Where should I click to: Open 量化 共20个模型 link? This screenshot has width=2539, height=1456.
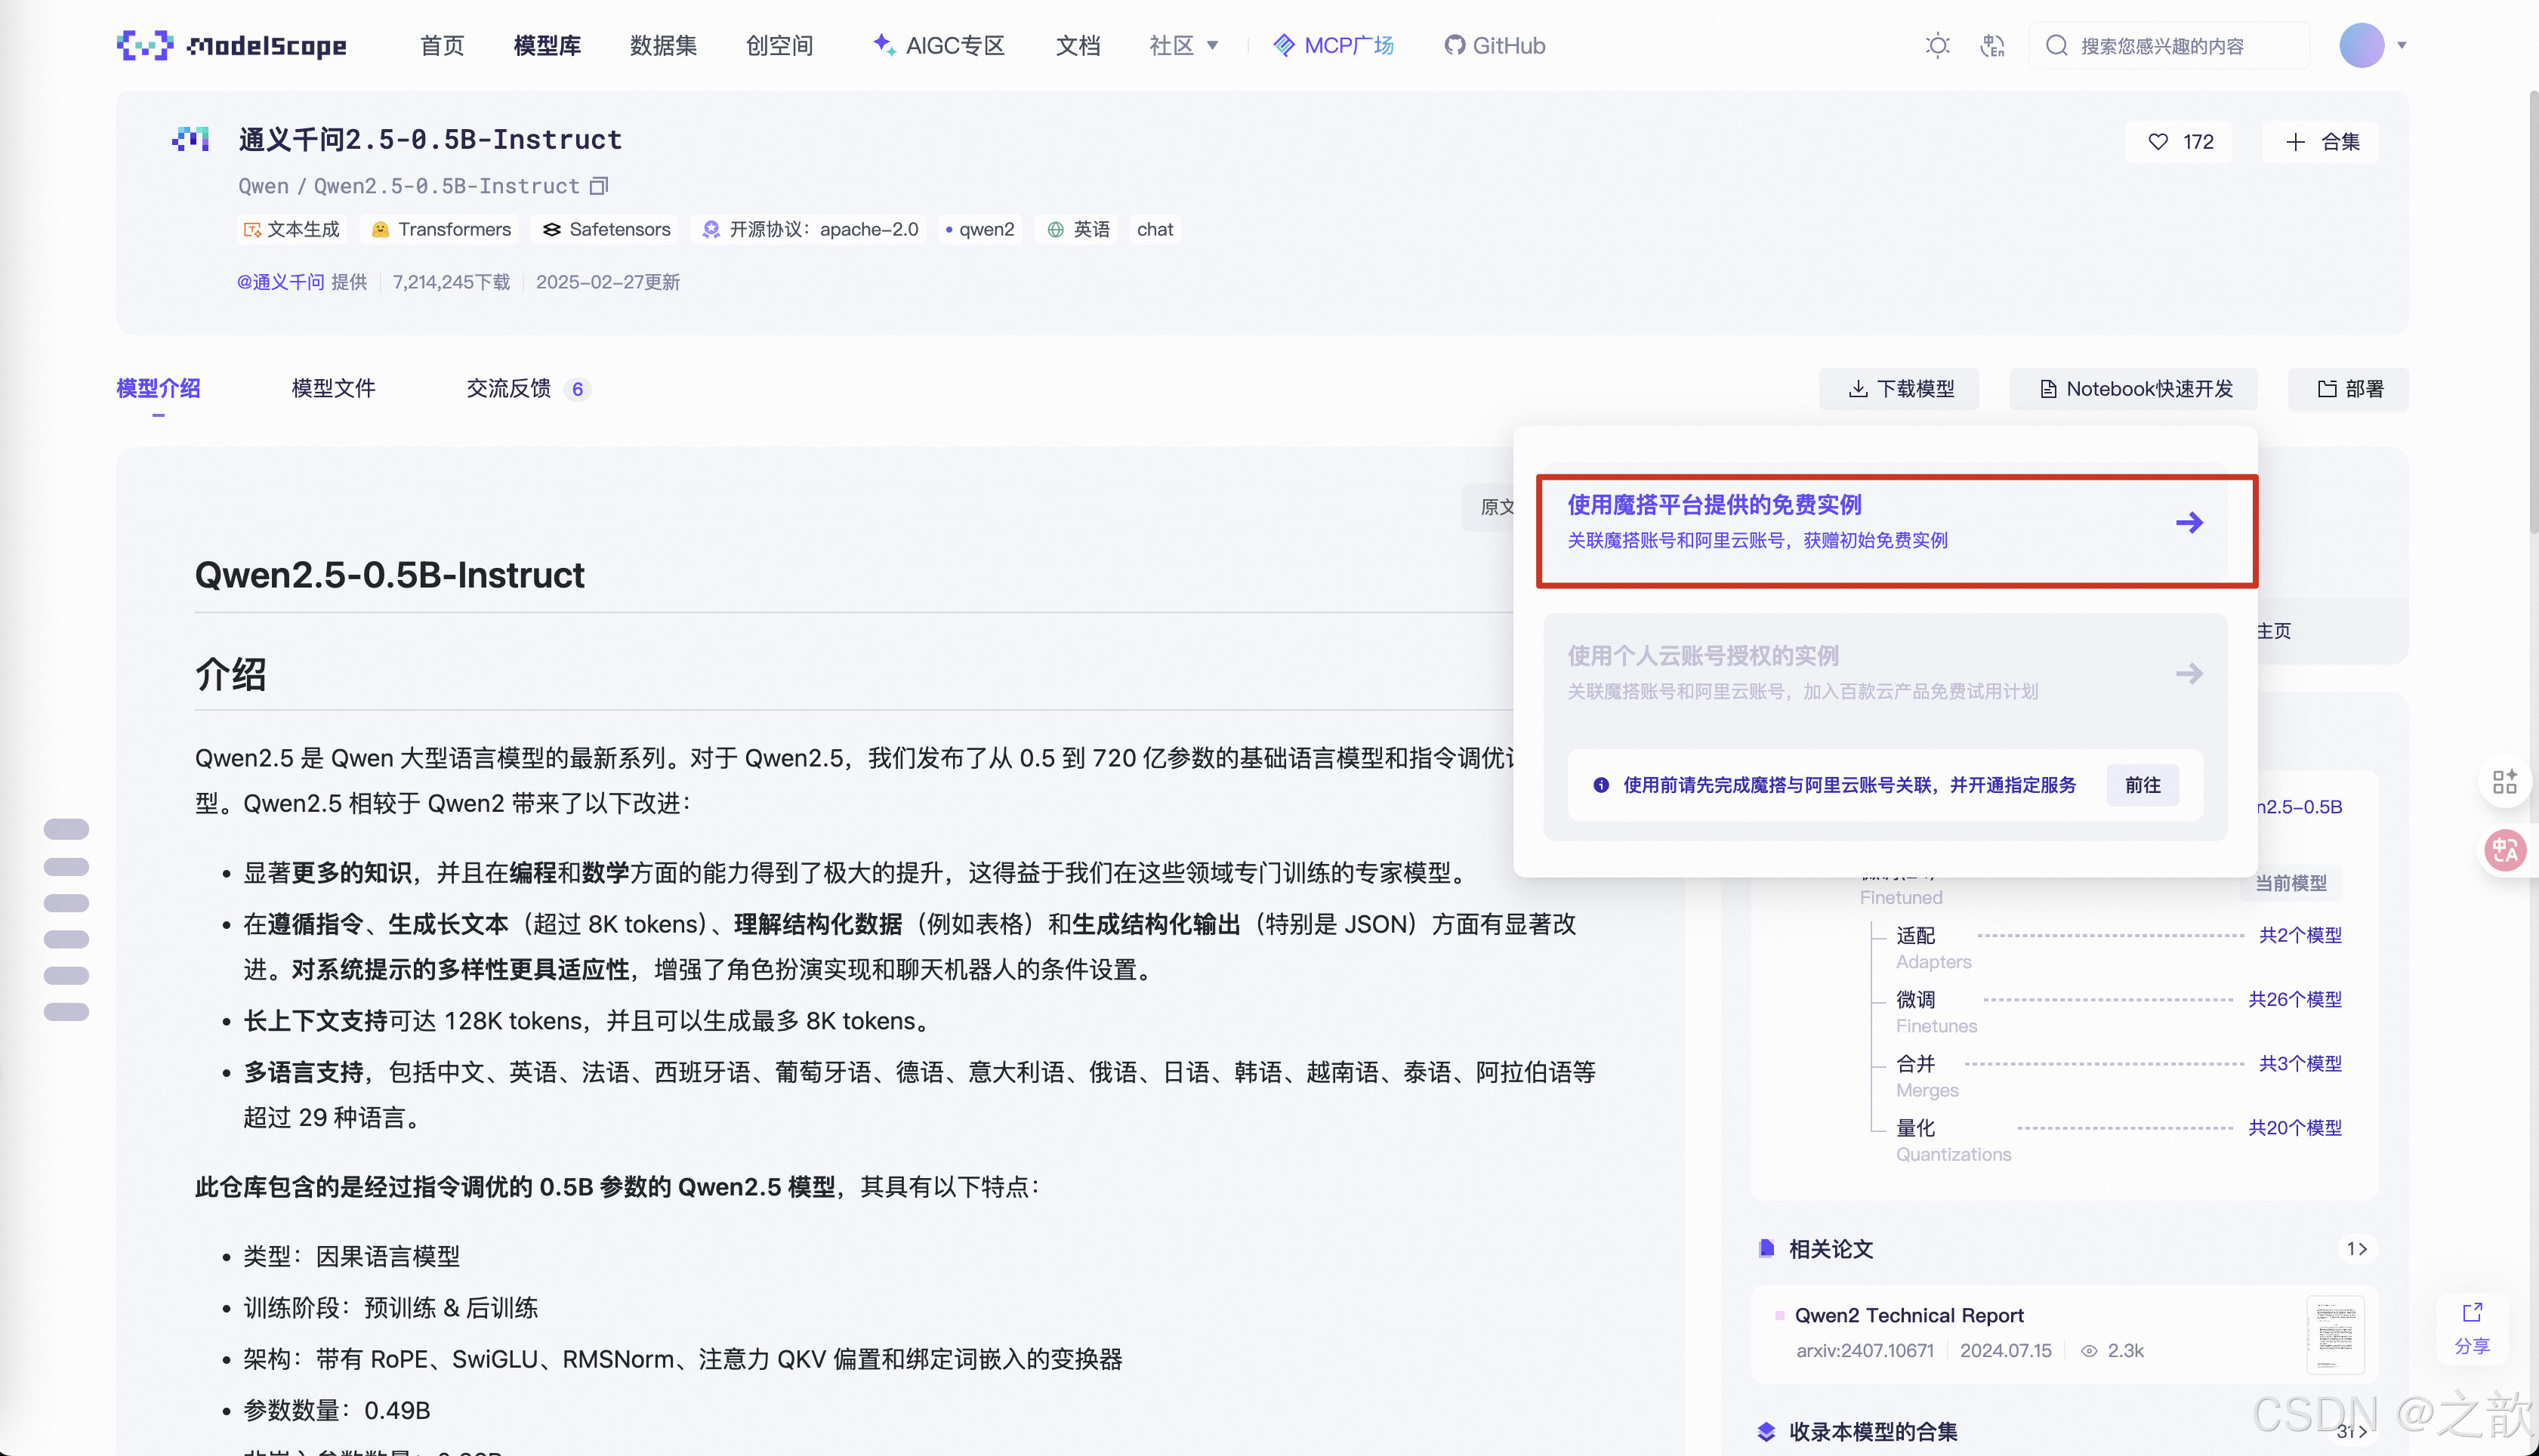tap(2294, 1127)
